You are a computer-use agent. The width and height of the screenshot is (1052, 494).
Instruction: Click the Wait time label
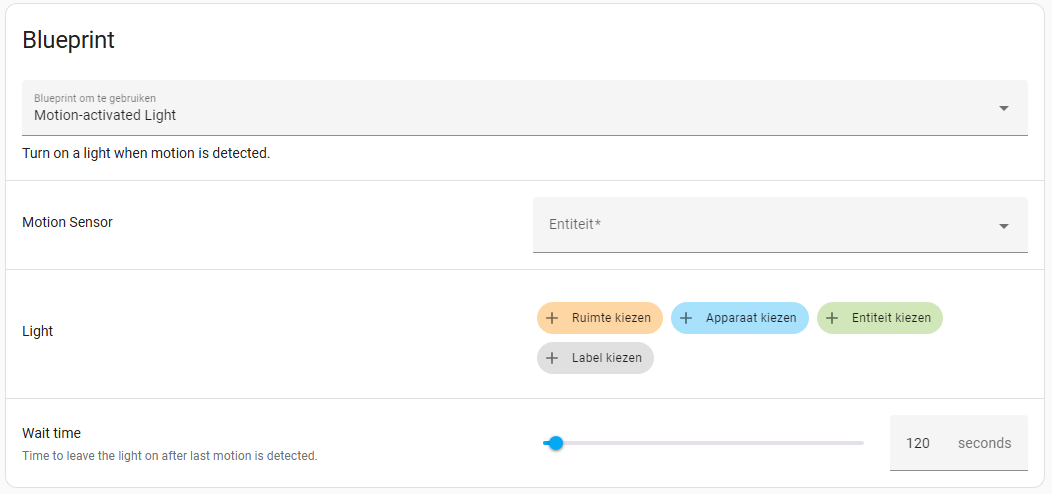click(x=52, y=433)
